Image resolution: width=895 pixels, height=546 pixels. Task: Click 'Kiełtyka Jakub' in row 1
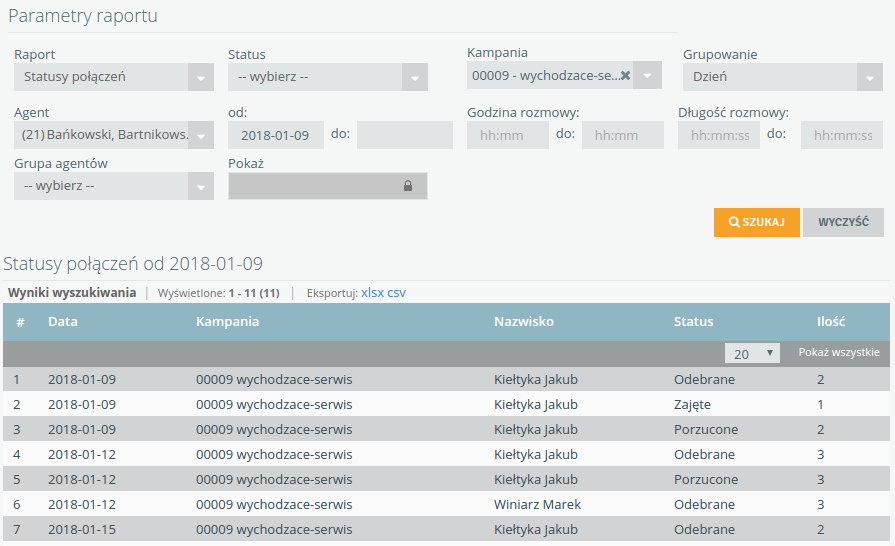point(535,379)
